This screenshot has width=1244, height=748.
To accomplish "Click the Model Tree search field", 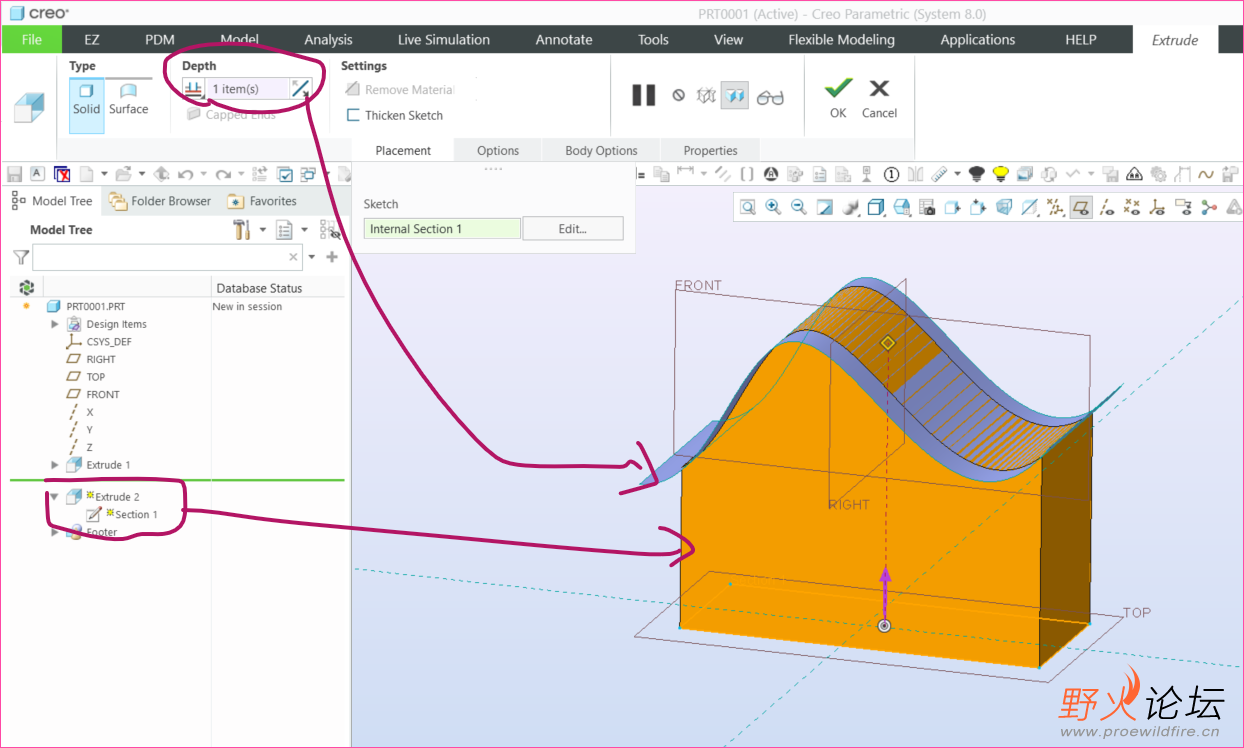I will [x=160, y=258].
